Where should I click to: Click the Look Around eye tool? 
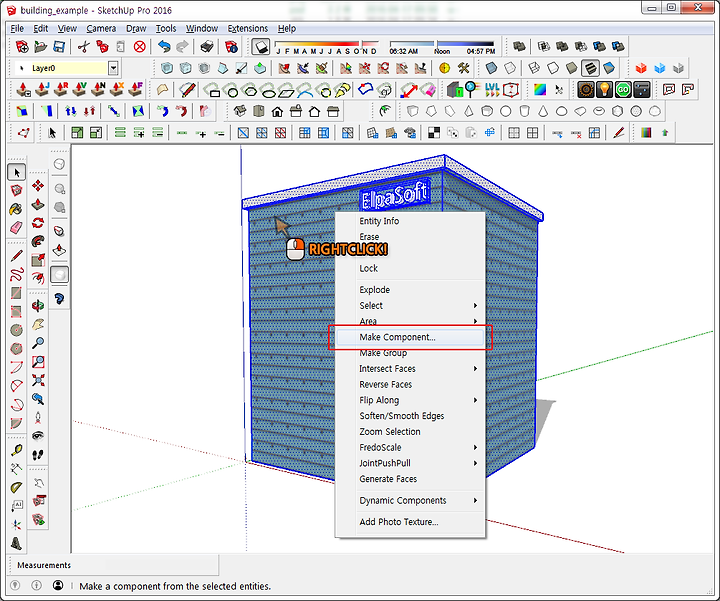tap(38, 436)
